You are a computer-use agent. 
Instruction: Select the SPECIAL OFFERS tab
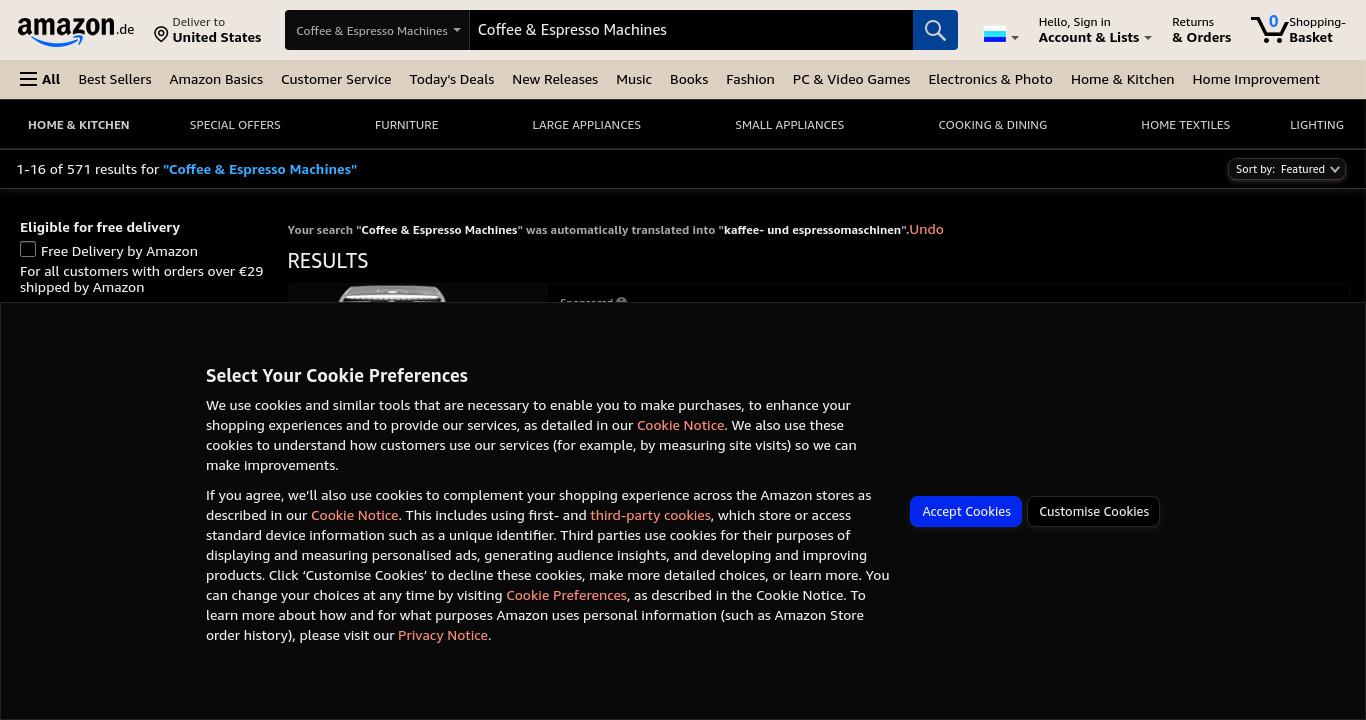click(235, 125)
